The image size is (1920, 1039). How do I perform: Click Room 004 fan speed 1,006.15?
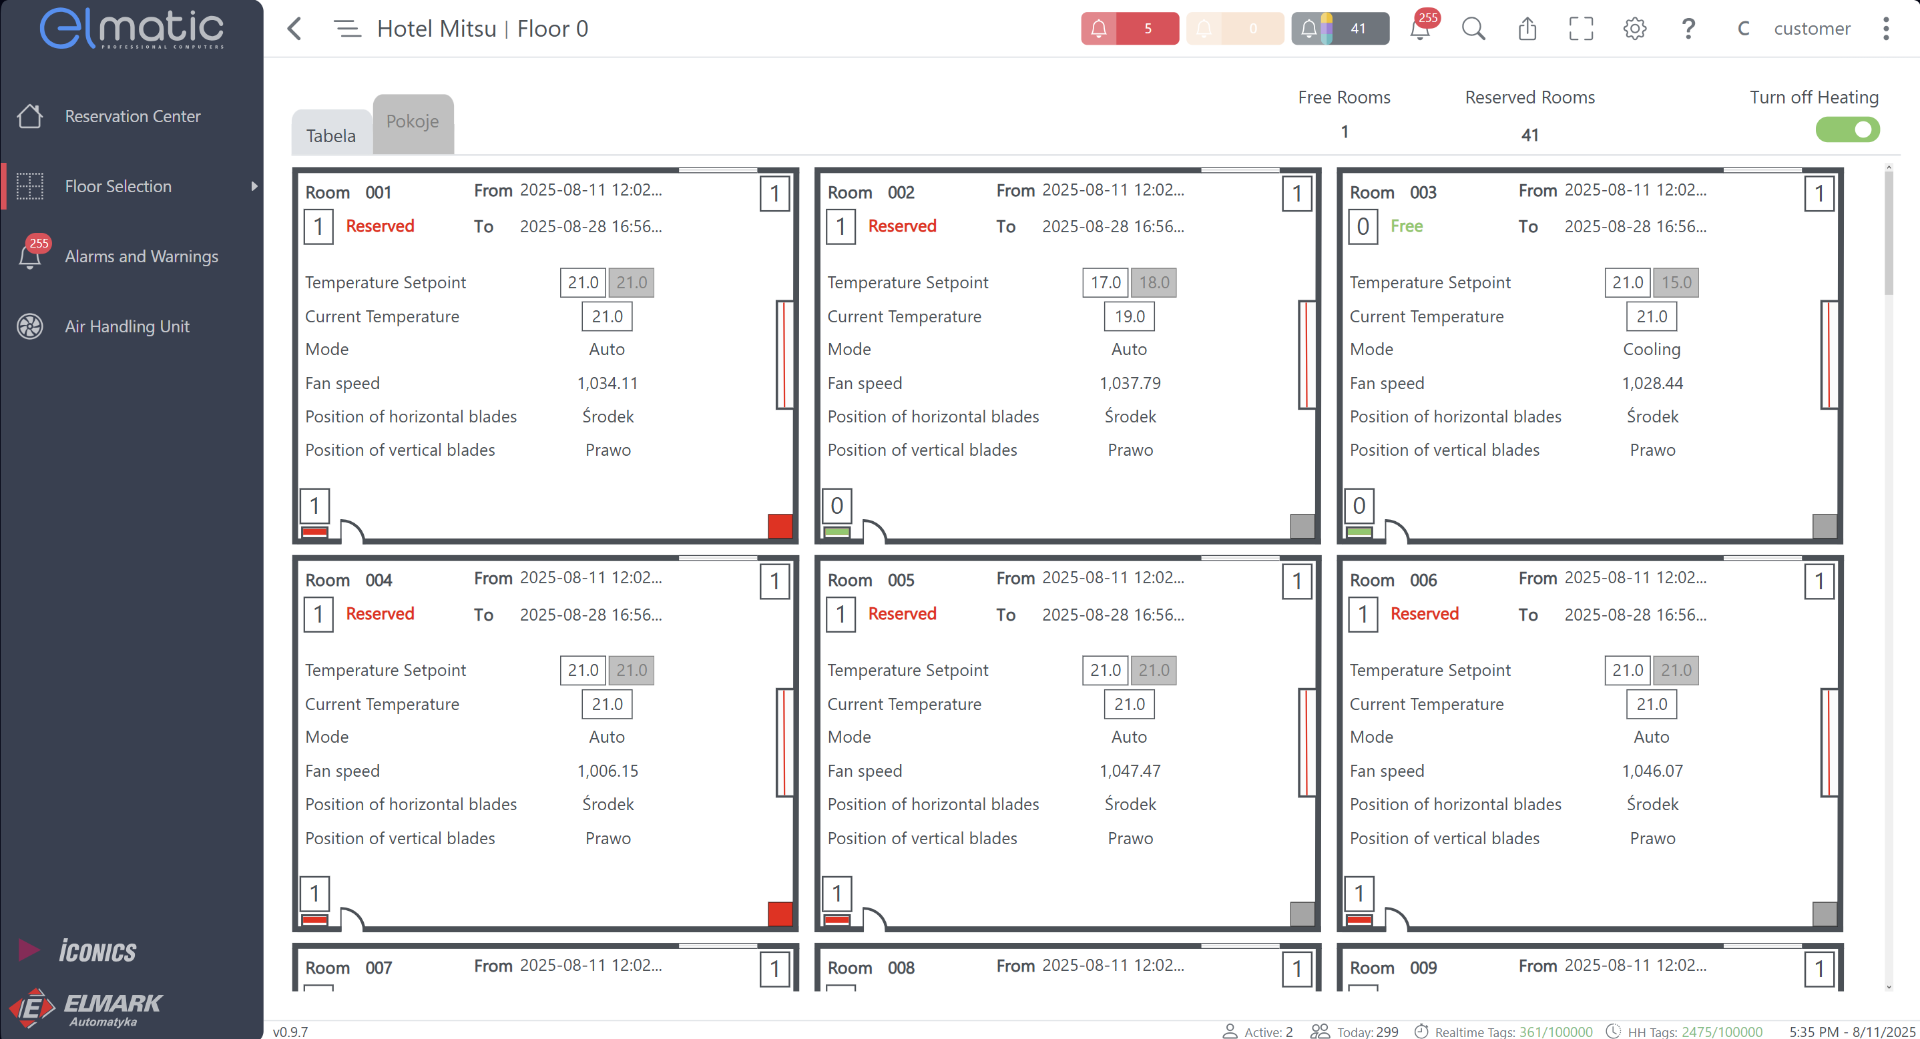[608, 771]
